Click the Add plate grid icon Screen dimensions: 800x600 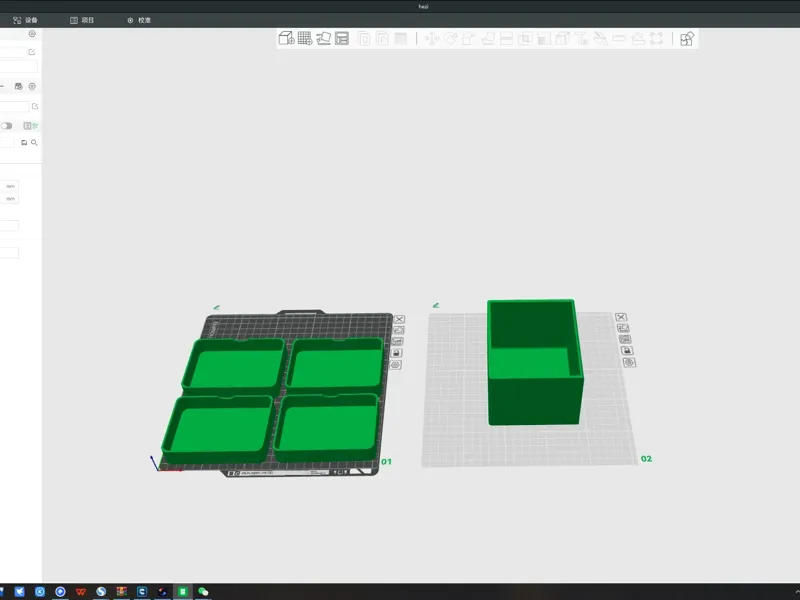(305, 38)
